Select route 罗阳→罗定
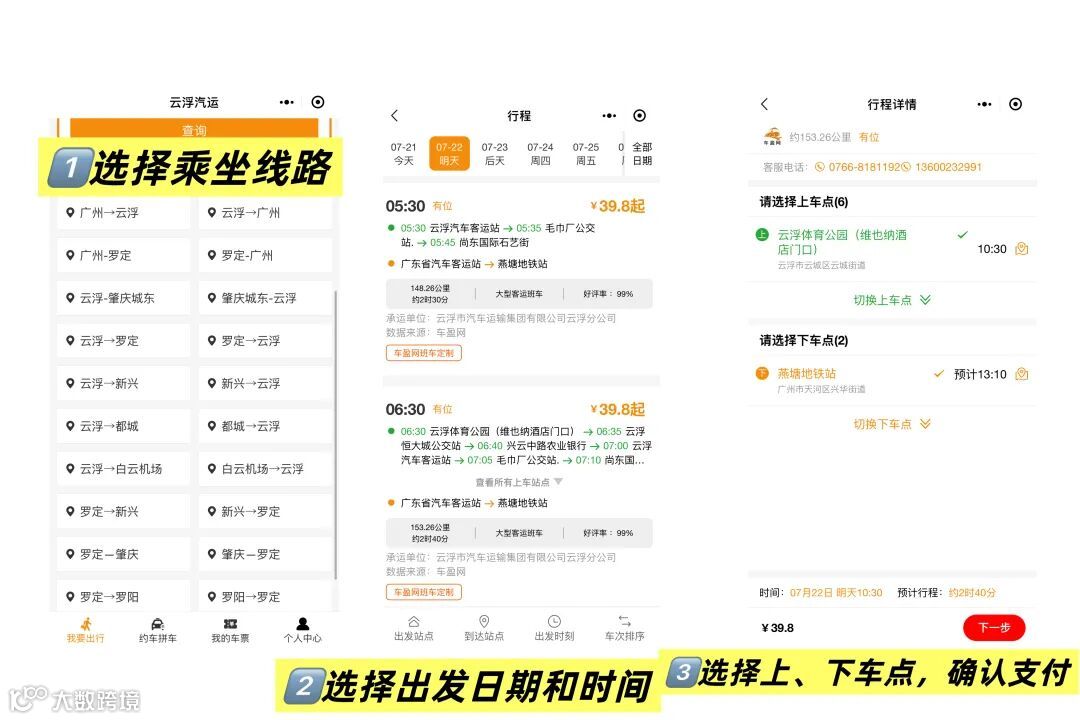This screenshot has height=720, width=1080. [265, 597]
